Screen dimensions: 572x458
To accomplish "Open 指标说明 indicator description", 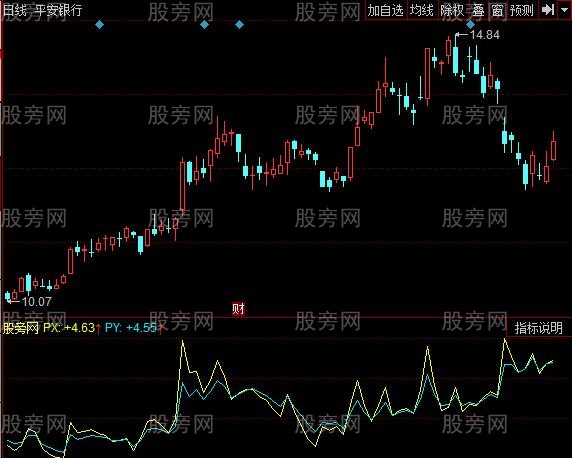I will [x=538, y=328].
